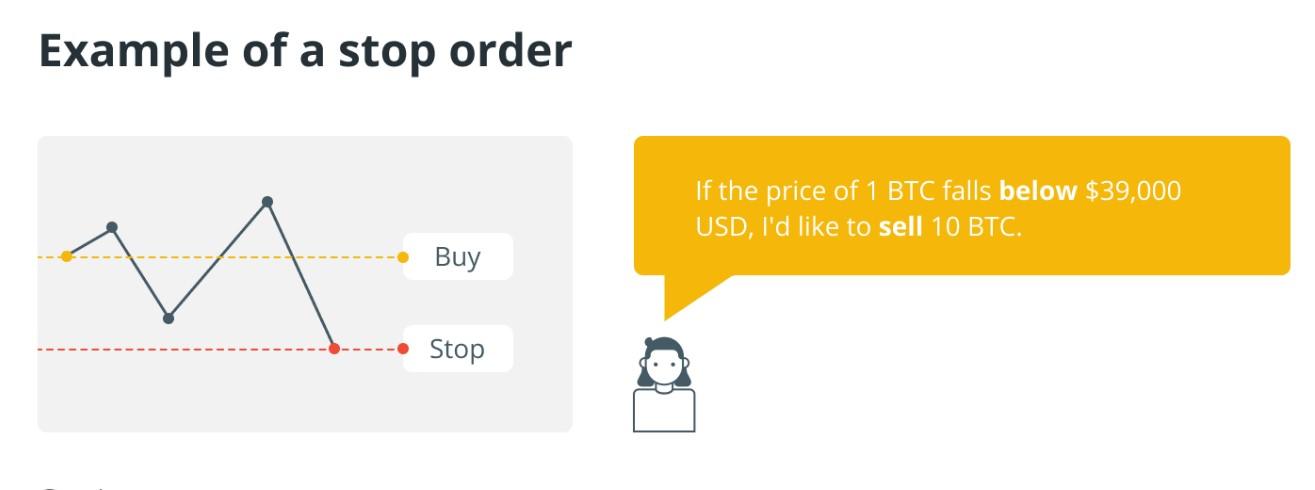Click the yellow dashed buy line
The width and height of the screenshot is (1315, 490).
point(230,257)
